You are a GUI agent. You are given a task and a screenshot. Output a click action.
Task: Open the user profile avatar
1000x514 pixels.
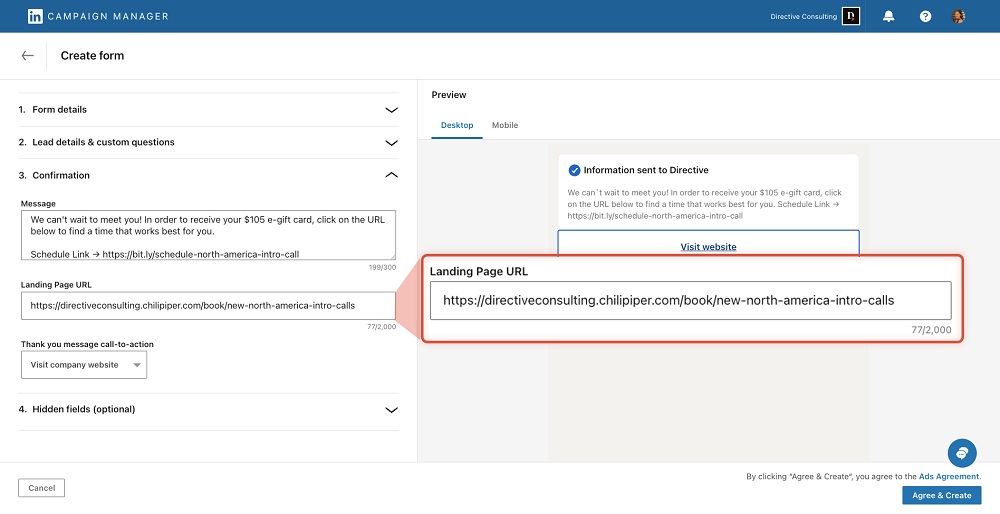958,16
